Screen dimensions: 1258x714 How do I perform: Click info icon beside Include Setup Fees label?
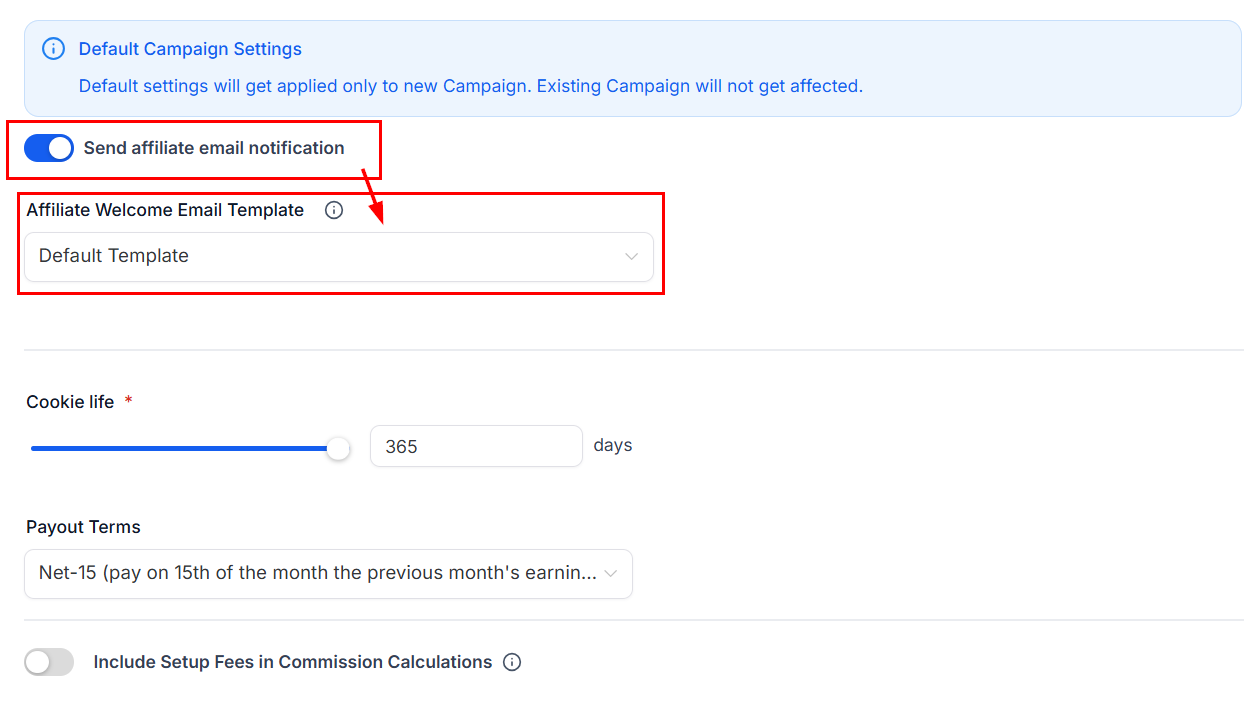point(512,662)
